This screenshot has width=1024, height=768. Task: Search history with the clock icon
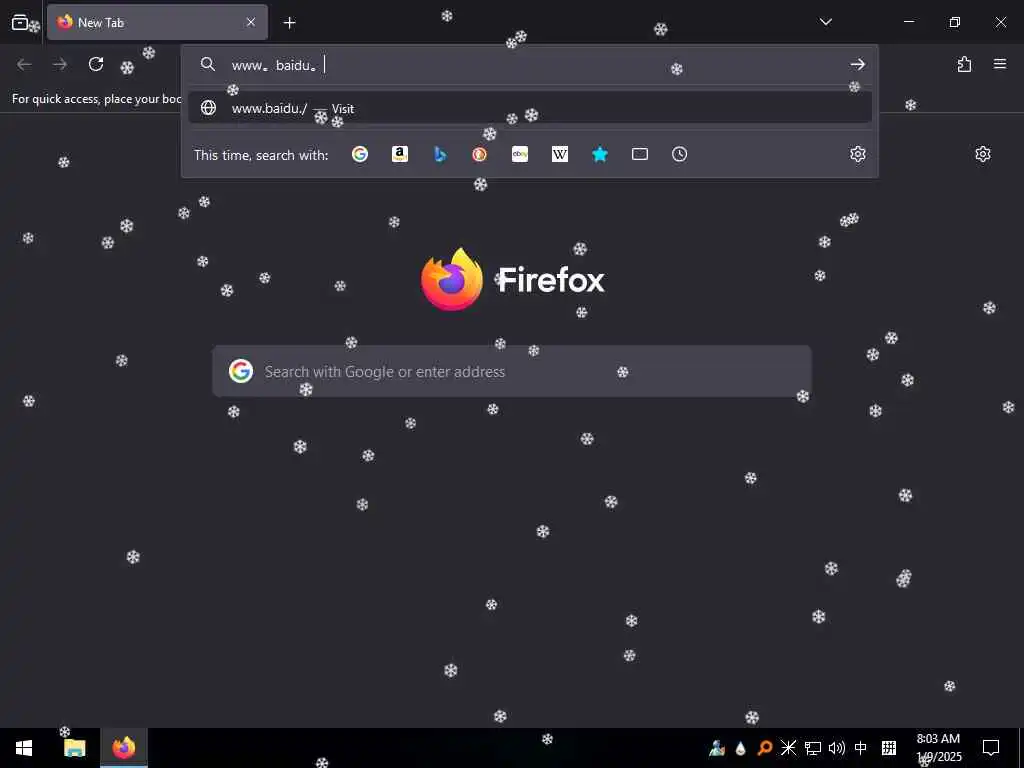pyautogui.click(x=680, y=154)
